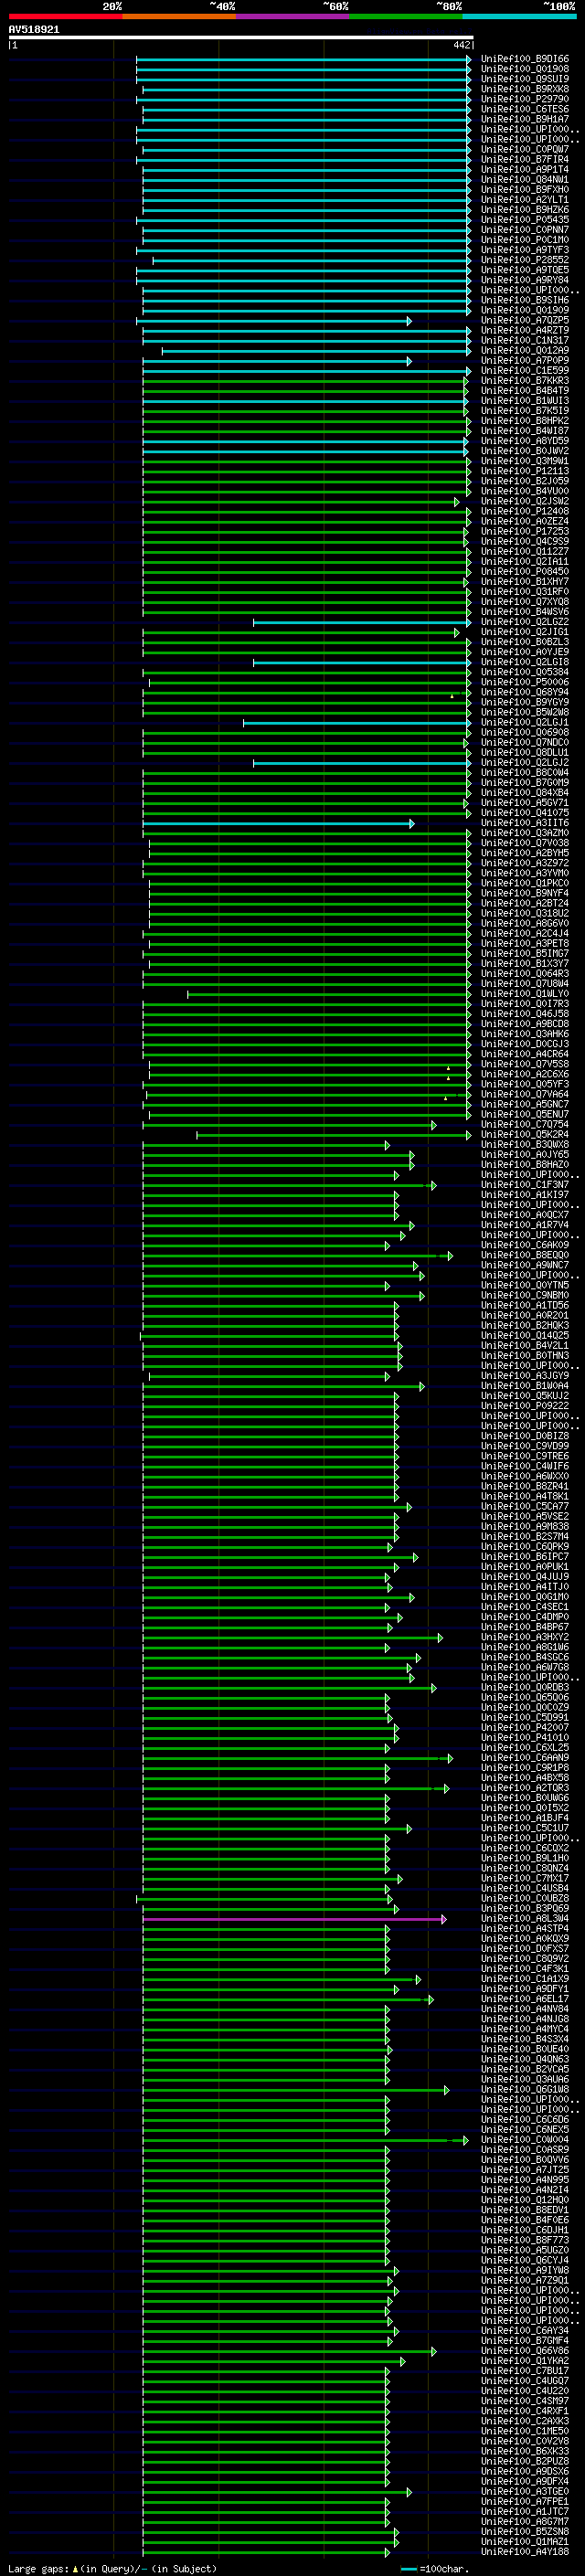The width and height of the screenshot is (585, 2576).
Task: Select the UniRef100_Q2JIG1 label
Action: 525,632
